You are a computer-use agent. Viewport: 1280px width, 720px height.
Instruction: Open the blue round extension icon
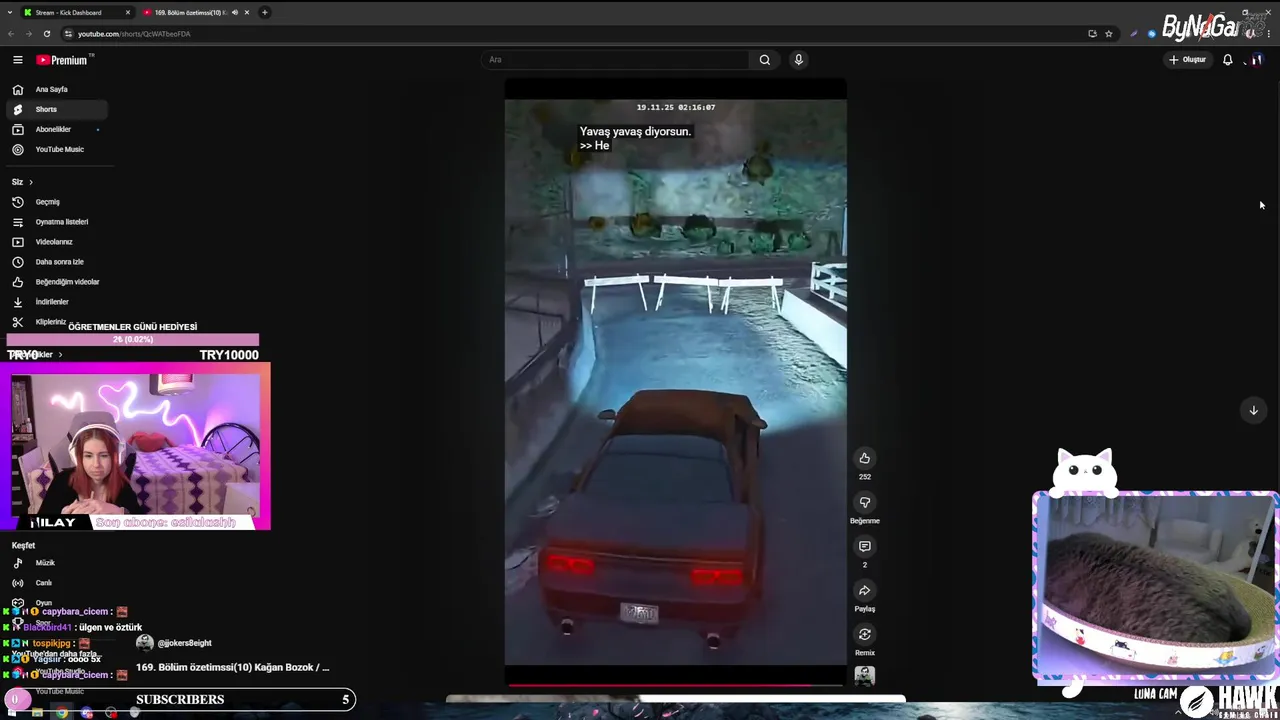click(x=1152, y=33)
